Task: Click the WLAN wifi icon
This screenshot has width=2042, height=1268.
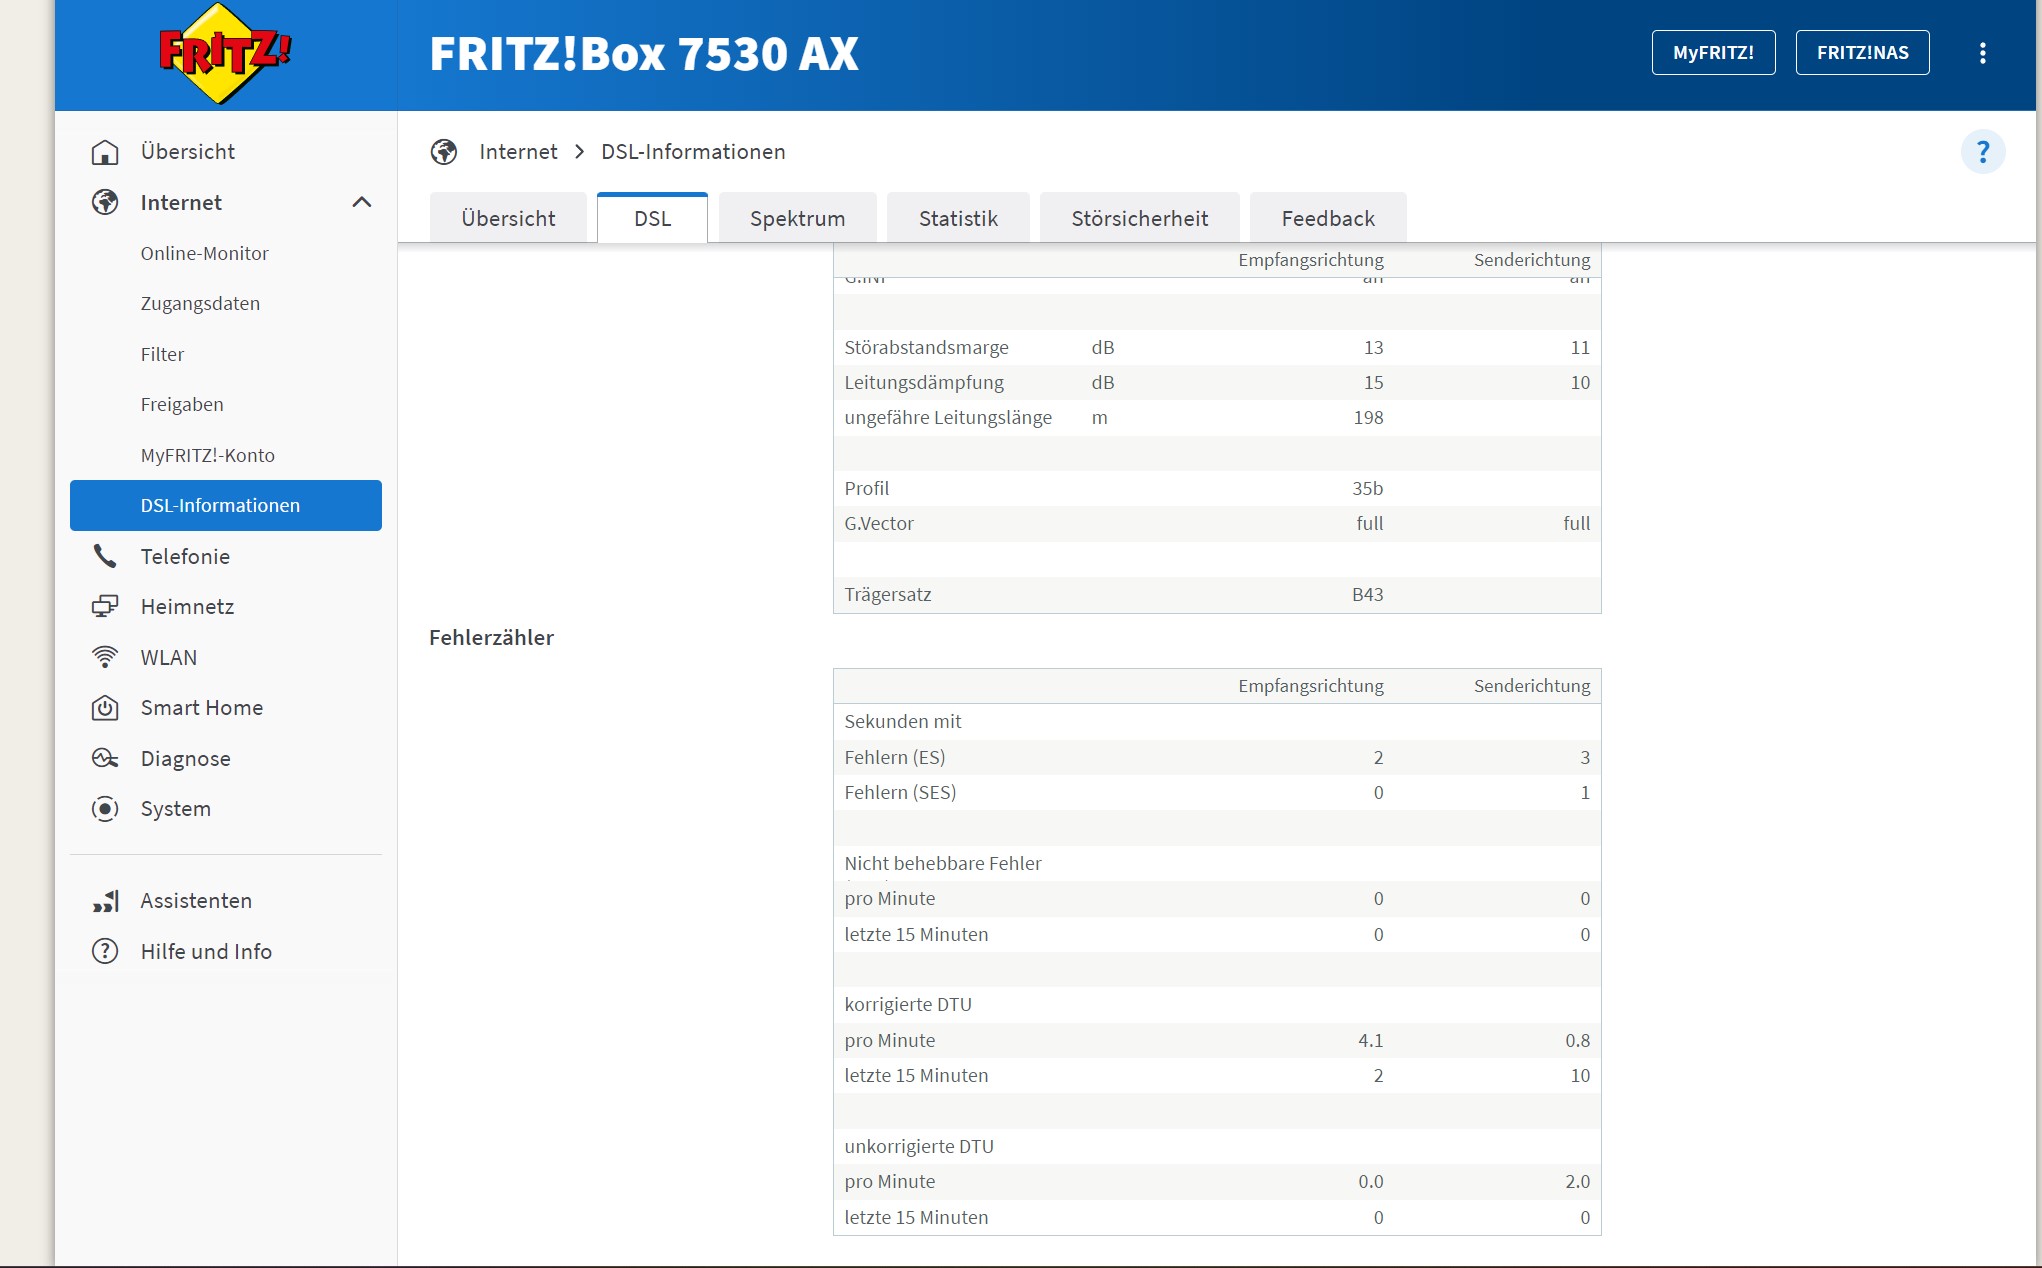Action: (x=105, y=658)
